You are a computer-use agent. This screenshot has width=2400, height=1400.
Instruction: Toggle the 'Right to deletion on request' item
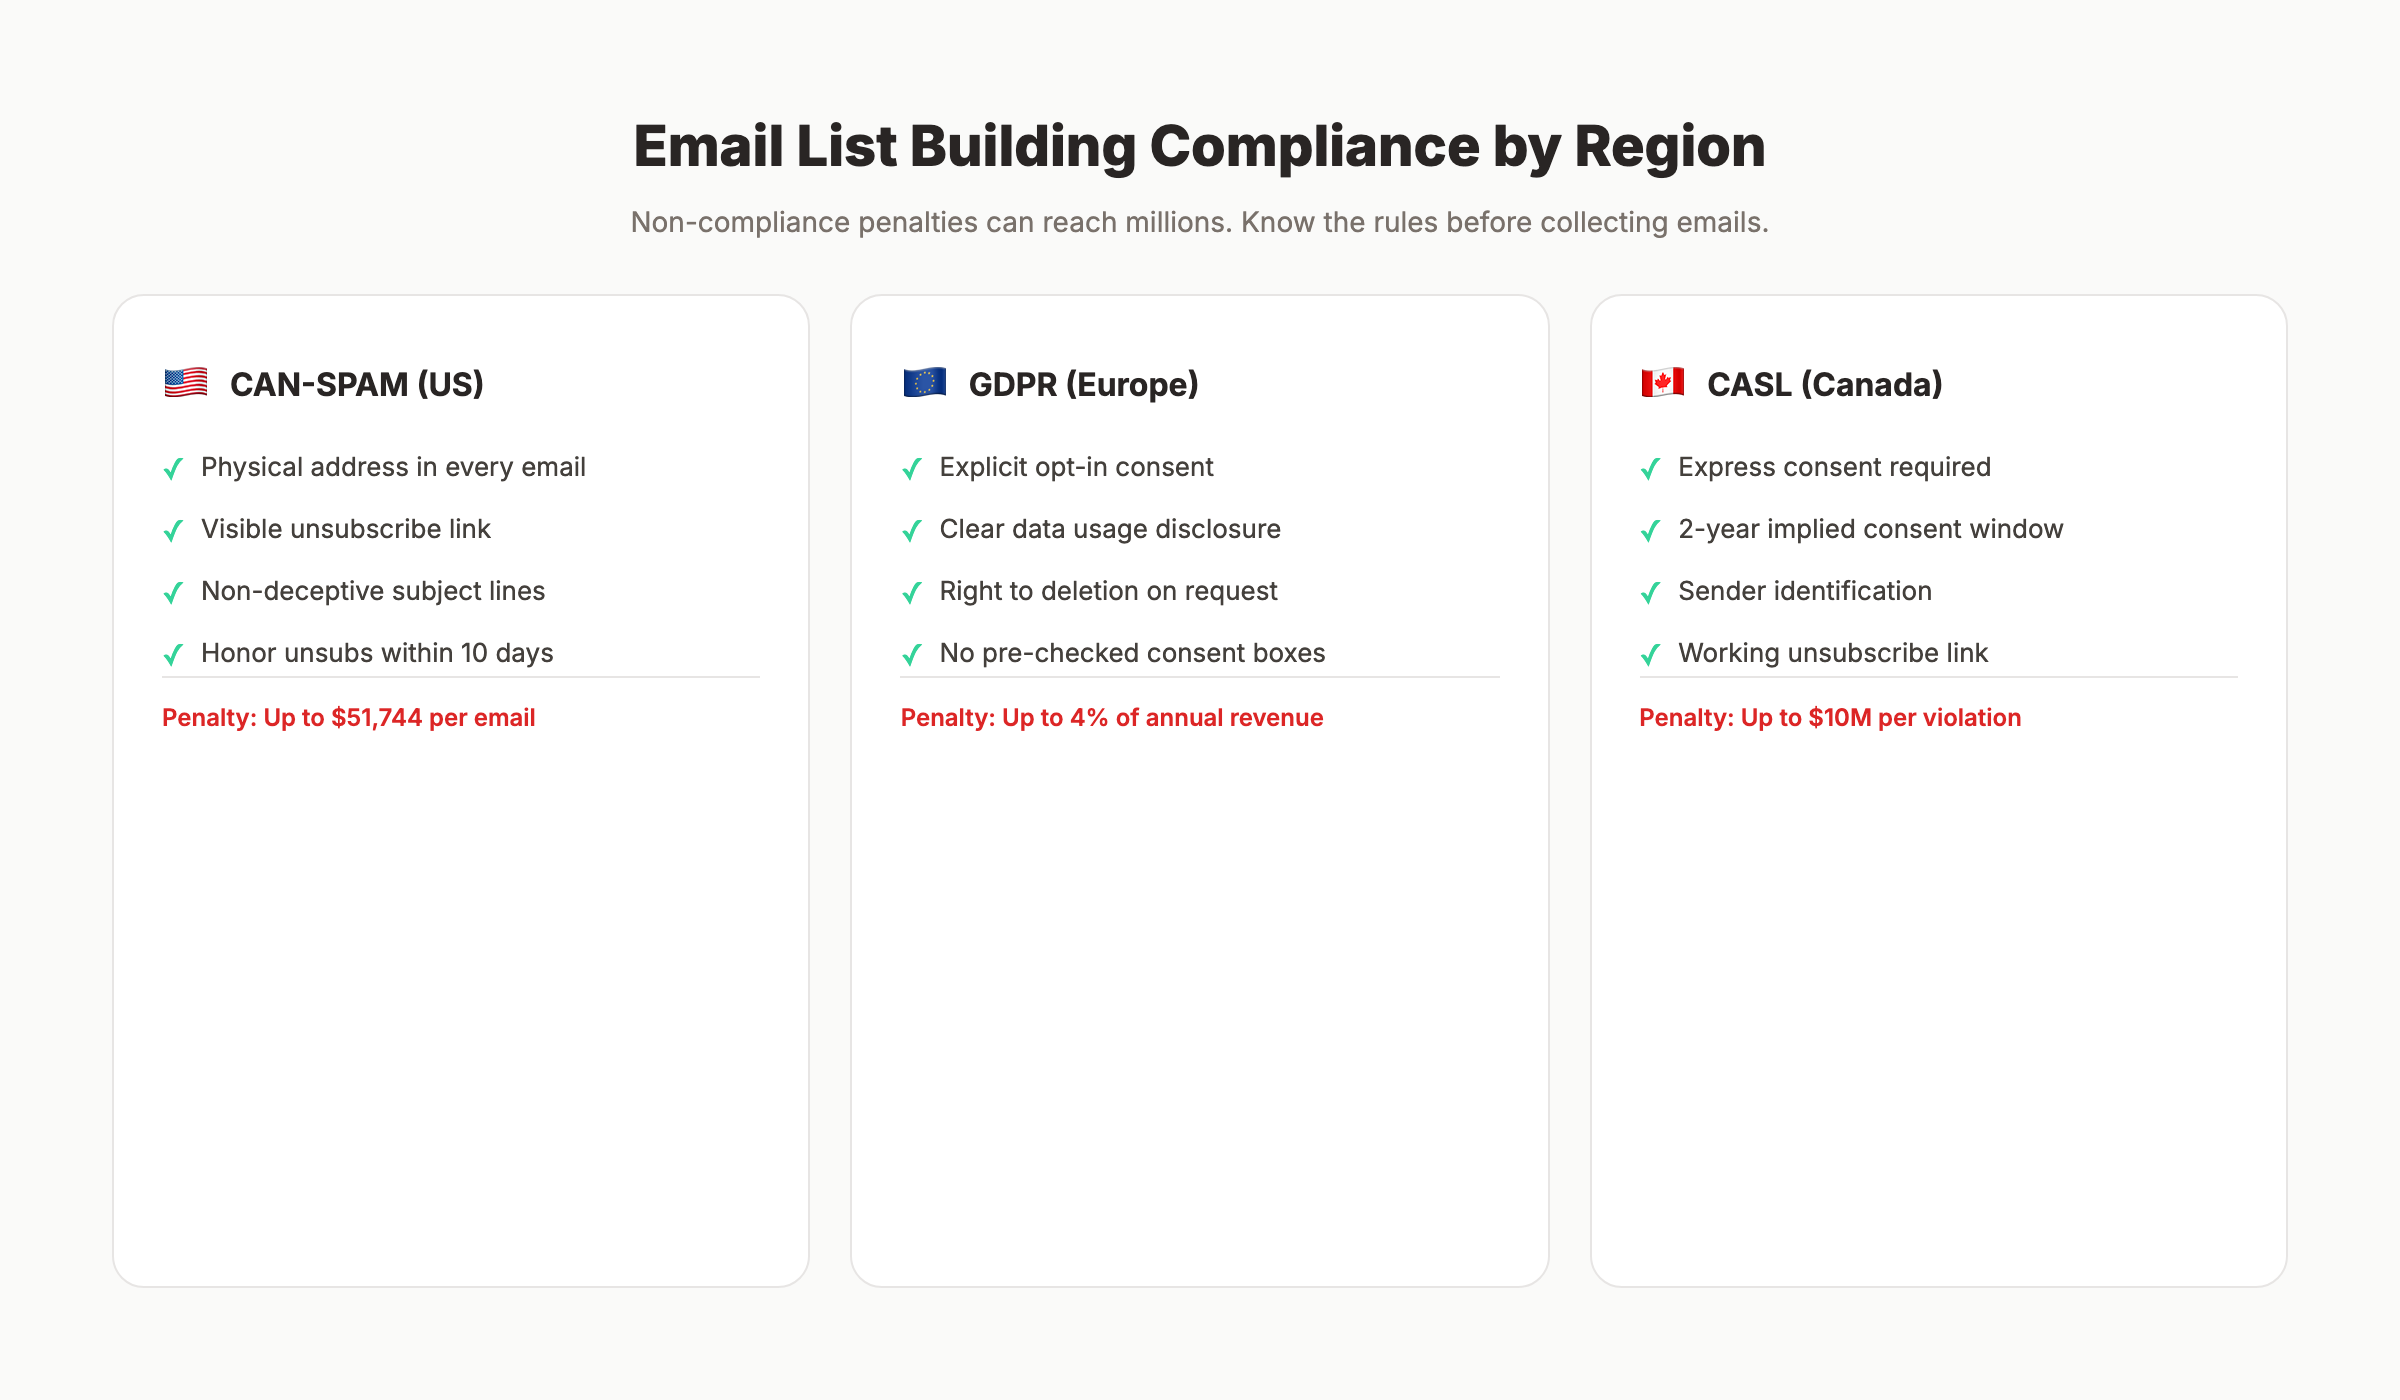[x=1108, y=590]
